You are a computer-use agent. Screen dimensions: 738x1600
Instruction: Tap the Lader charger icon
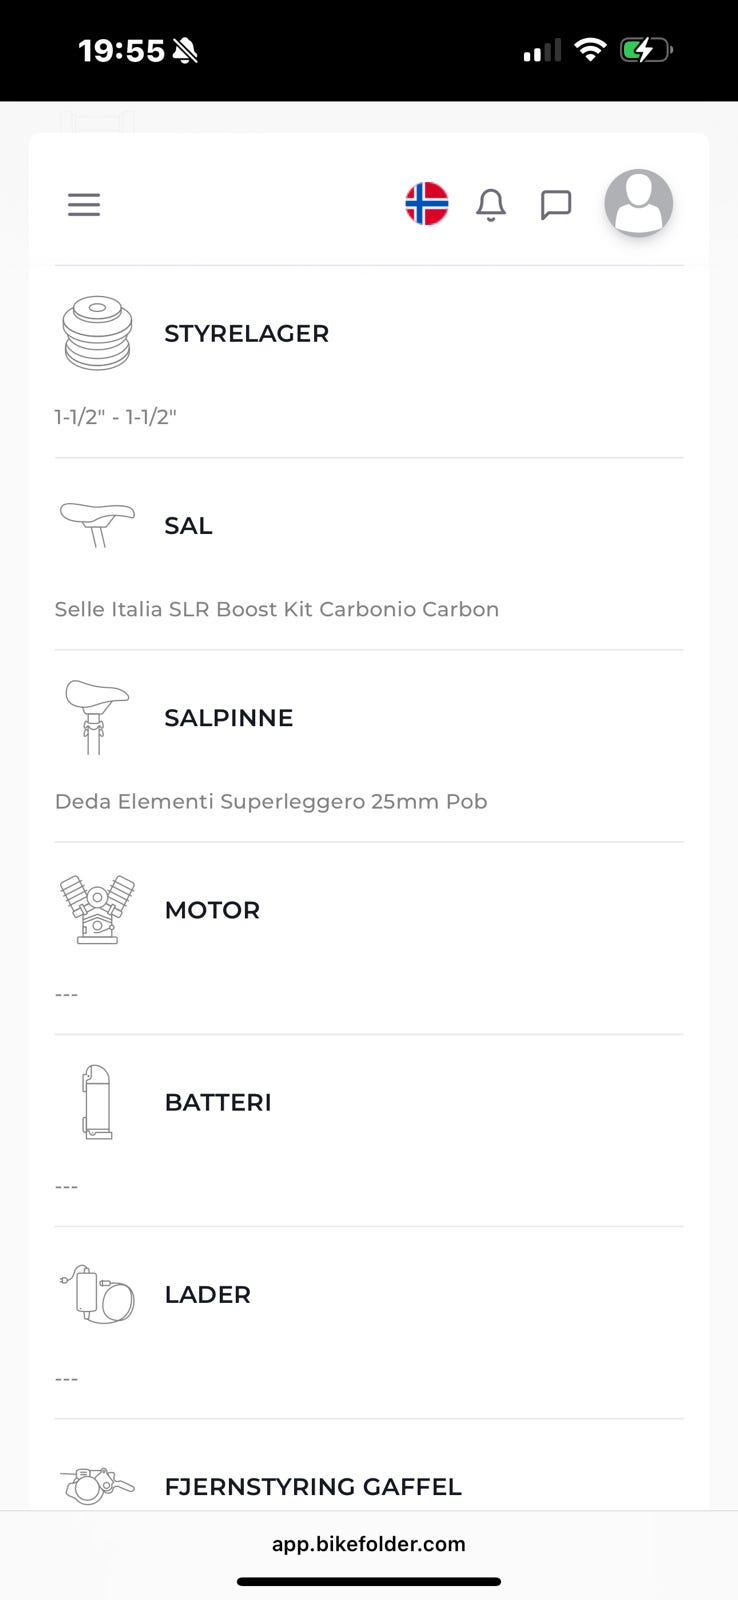coord(97,1294)
